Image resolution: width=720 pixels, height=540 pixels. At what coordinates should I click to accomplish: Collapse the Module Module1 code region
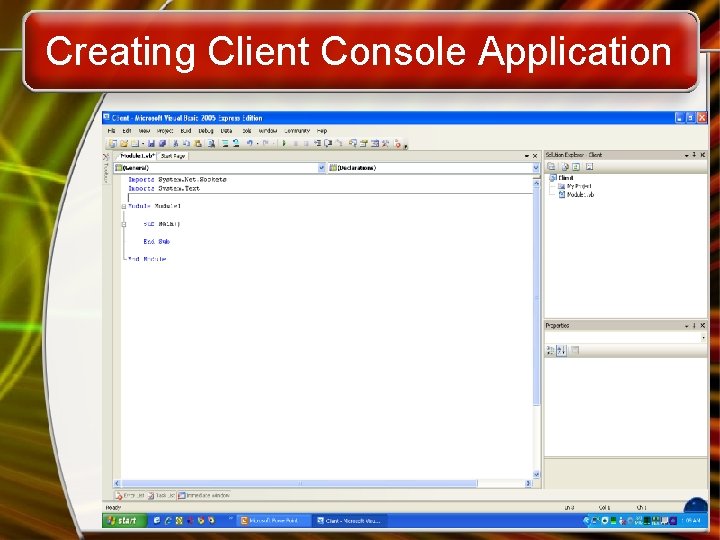click(x=124, y=207)
